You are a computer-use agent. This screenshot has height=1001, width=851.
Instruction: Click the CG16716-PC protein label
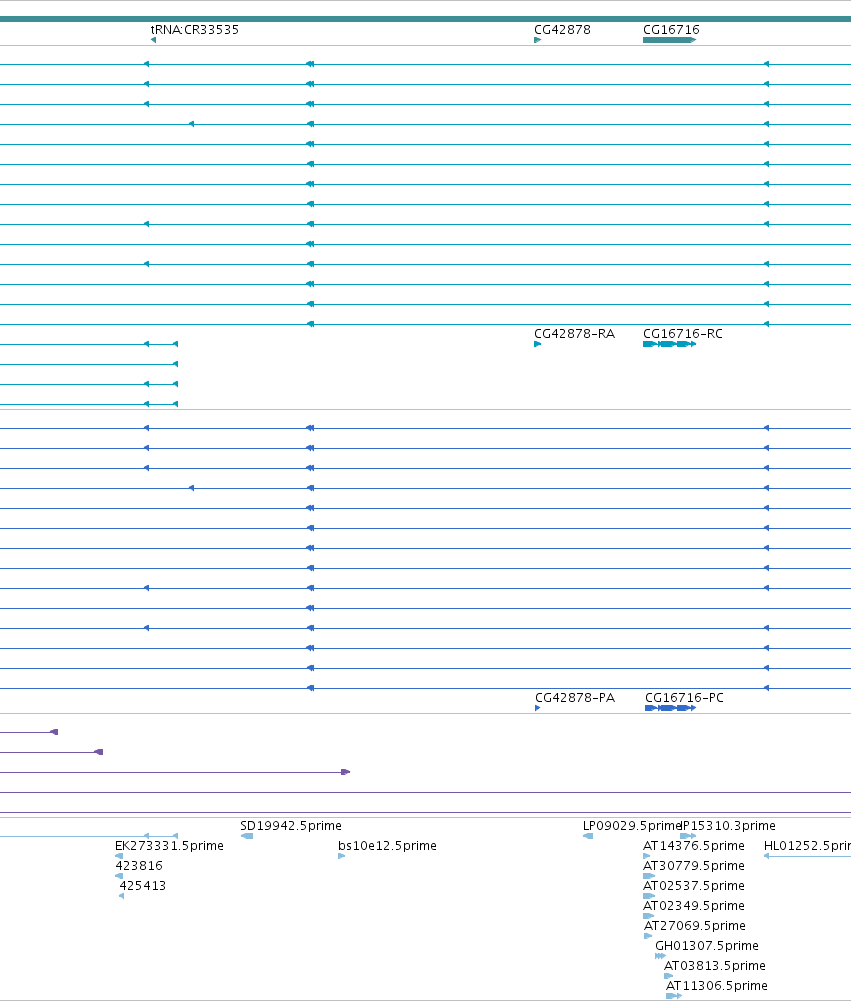[x=684, y=697]
